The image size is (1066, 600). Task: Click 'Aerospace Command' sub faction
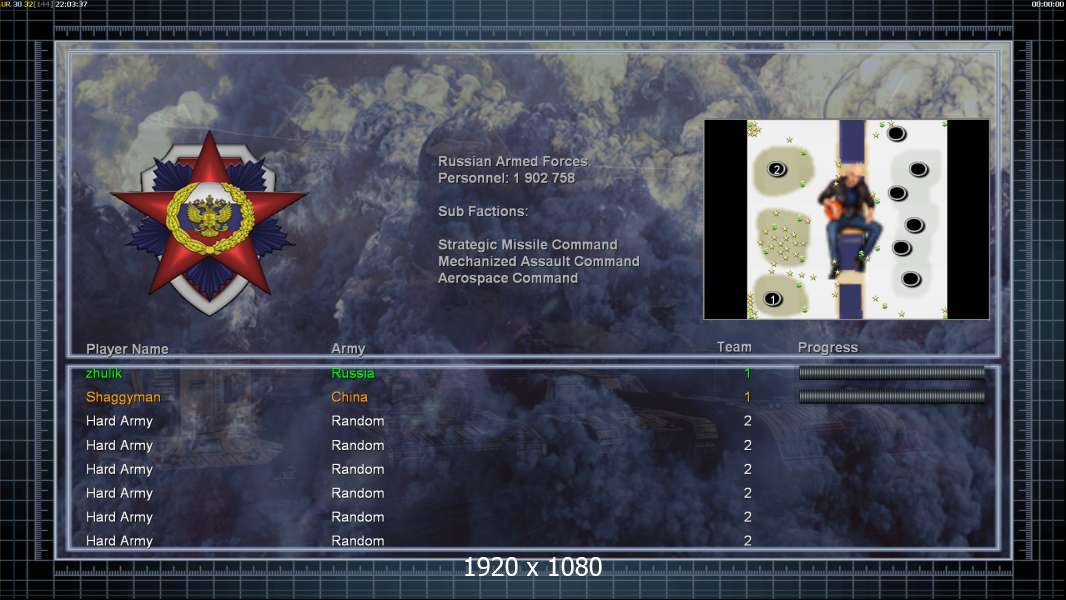coord(508,278)
